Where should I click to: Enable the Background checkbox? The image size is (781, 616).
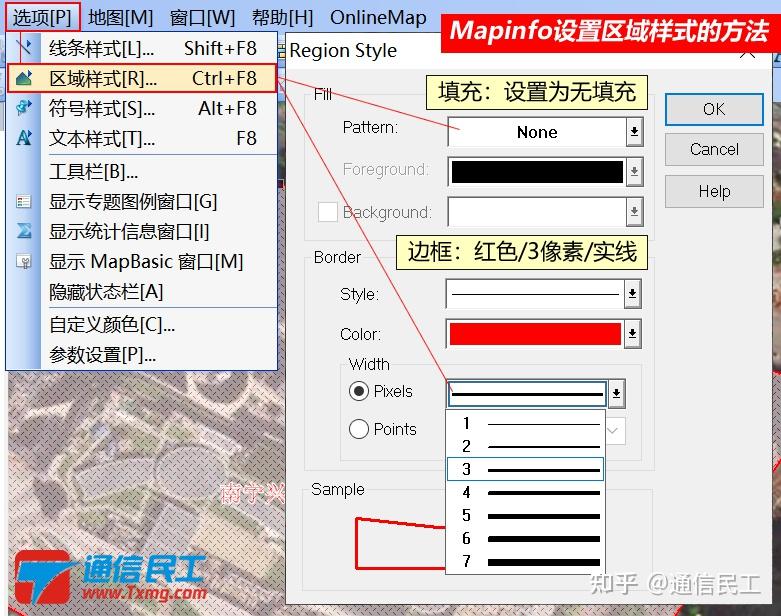(327, 212)
